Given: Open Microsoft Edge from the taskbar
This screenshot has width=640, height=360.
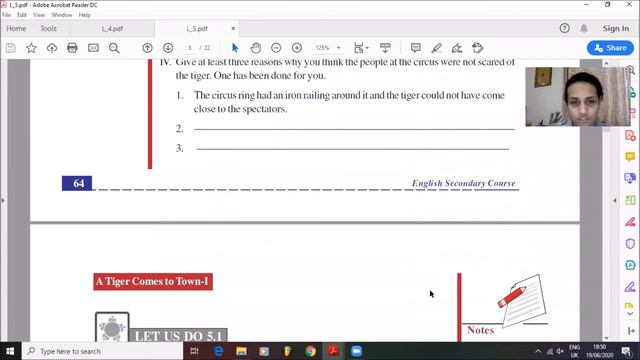Looking at the screenshot, I should (x=219, y=351).
